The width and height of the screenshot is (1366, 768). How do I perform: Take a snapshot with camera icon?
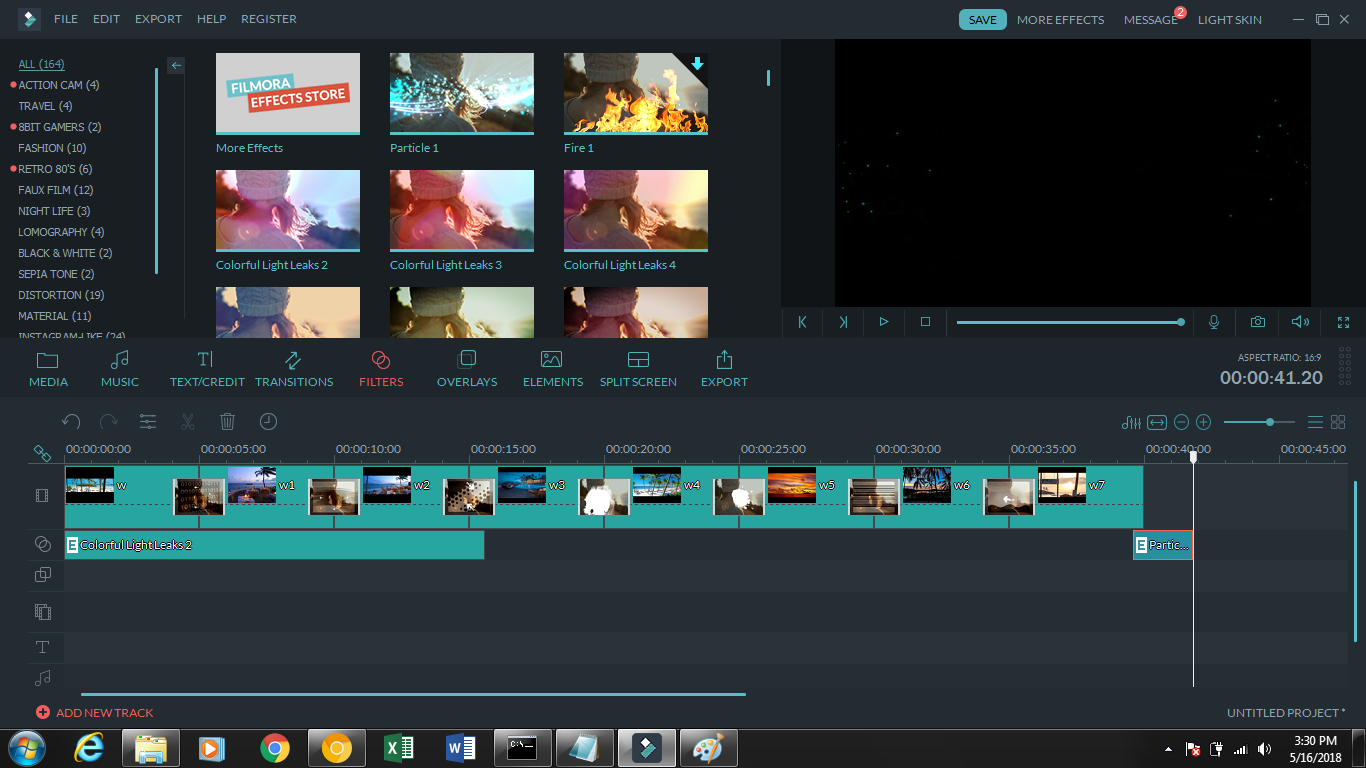click(x=1258, y=322)
